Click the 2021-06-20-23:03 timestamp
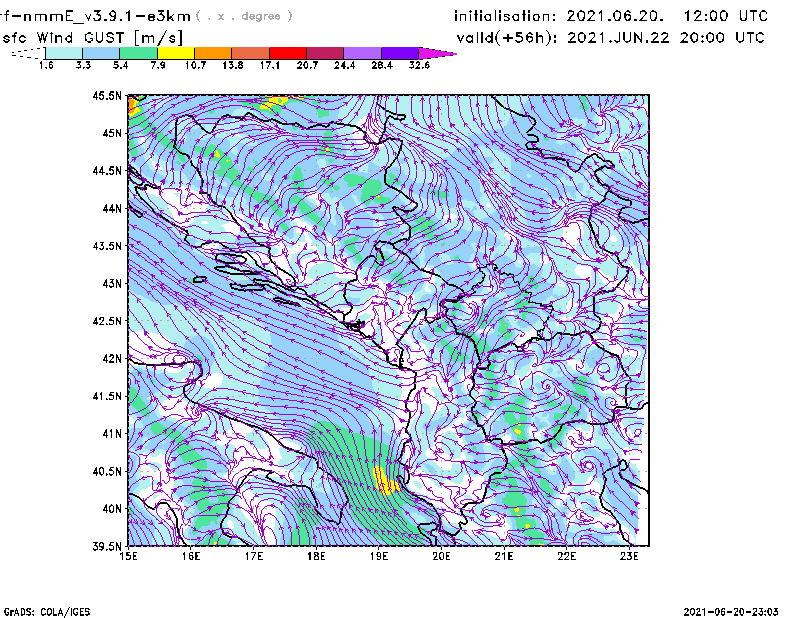The image size is (800, 618). pyautogui.click(x=731, y=612)
